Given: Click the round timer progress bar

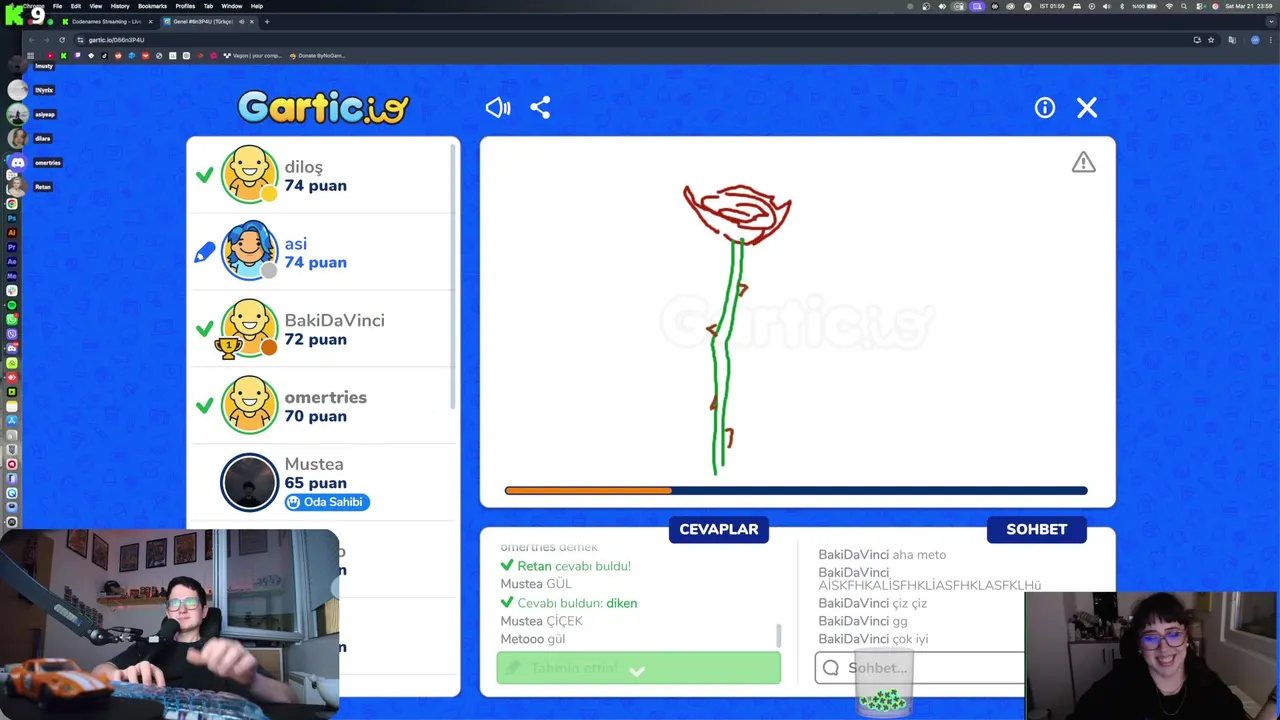Looking at the screenshot, I should [x=796, y=490].
